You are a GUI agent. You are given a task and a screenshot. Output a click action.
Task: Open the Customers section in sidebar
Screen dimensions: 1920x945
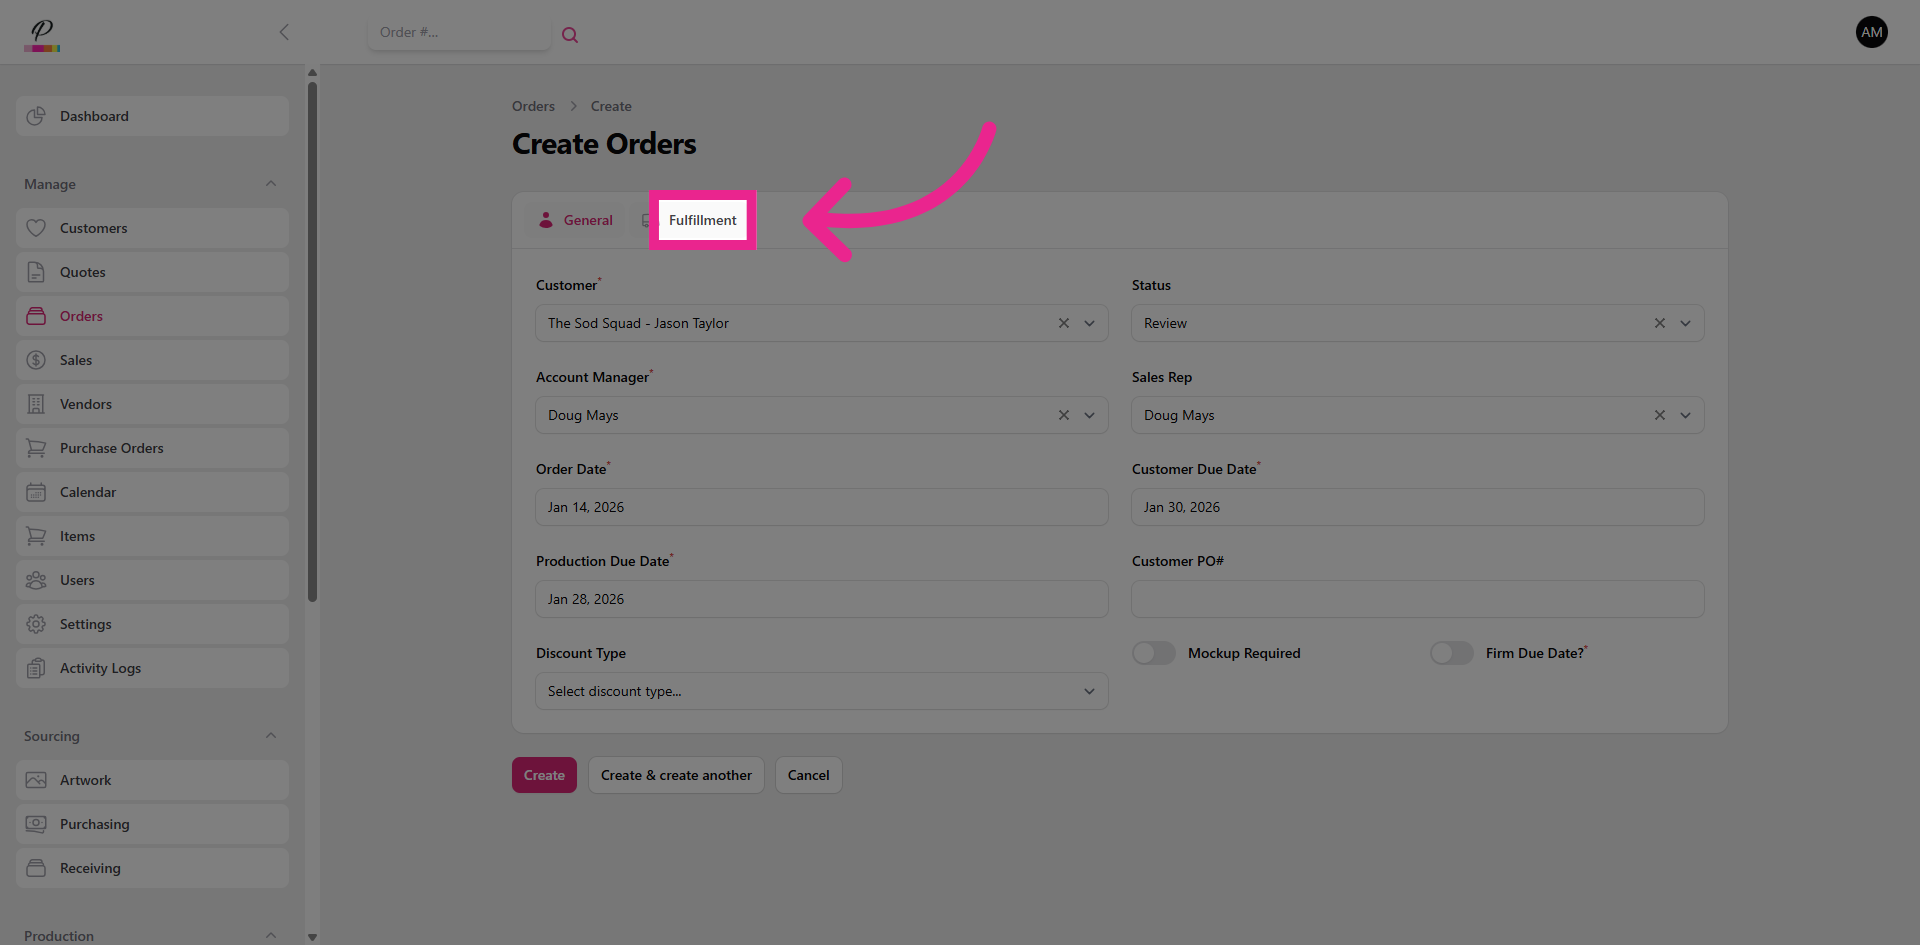pos(92,228)
